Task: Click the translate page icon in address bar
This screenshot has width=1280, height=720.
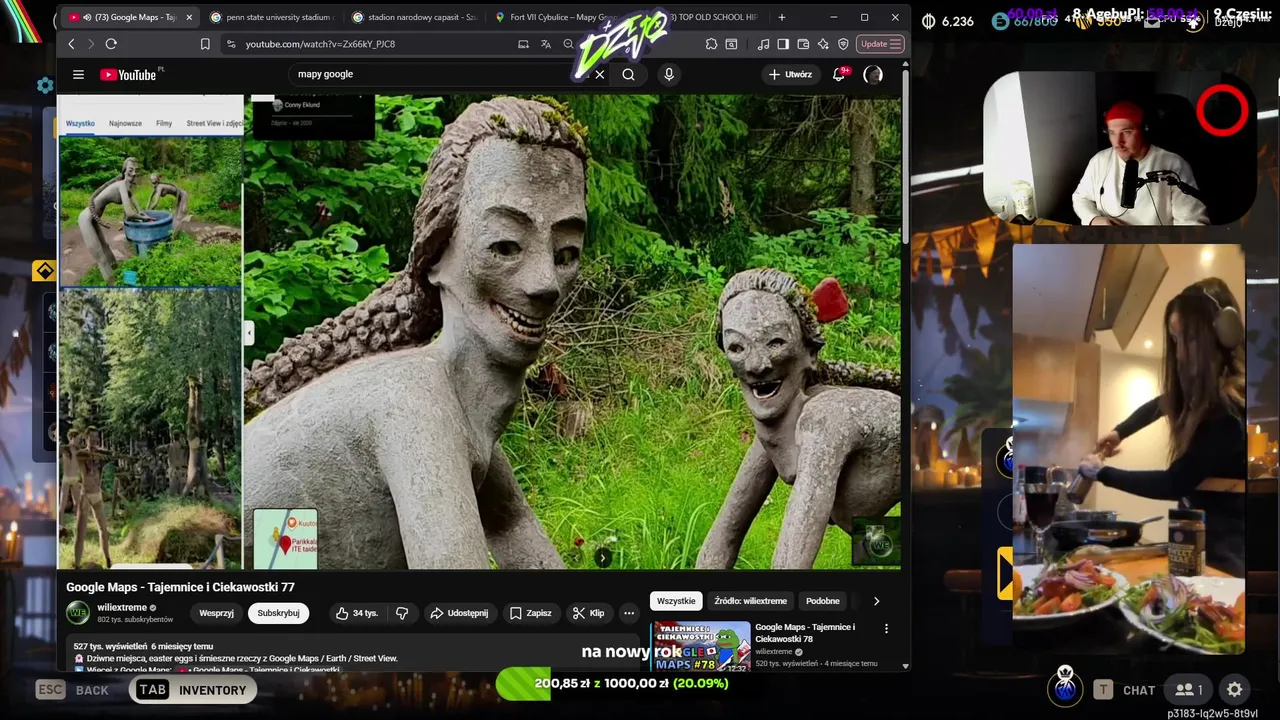Action: tap(546, 44)
